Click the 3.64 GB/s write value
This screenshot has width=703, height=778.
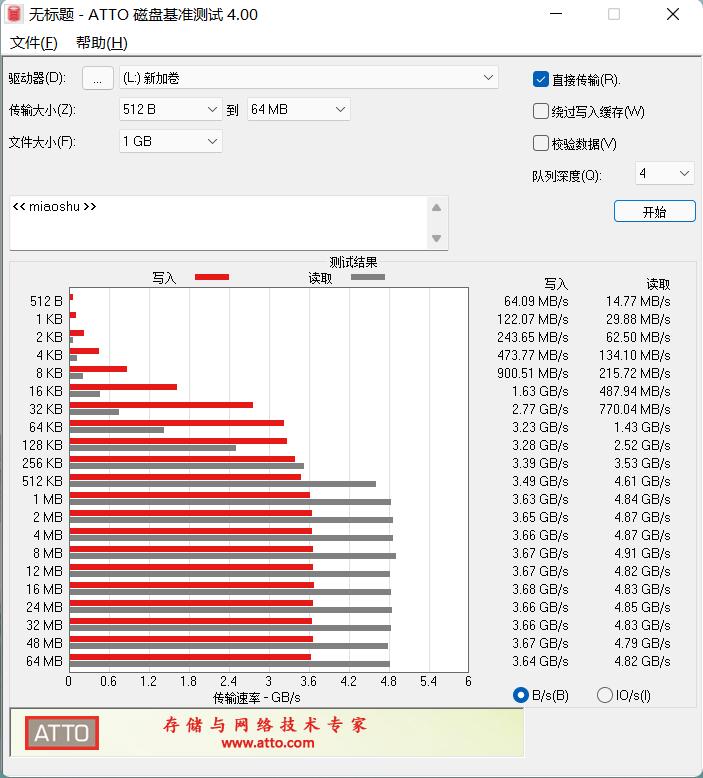pyautogui.click(x=540, y=661)
